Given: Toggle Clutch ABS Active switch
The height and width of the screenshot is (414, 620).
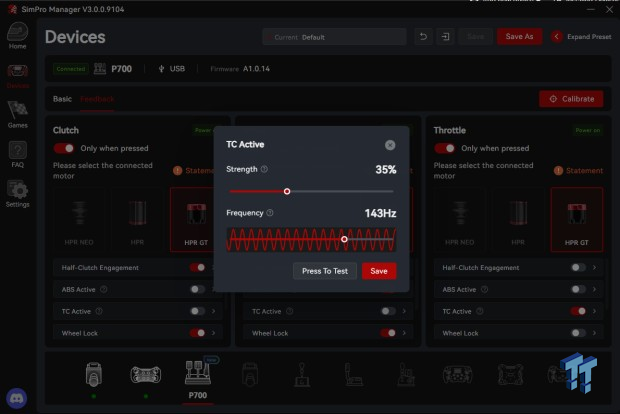Looking at the screenshot, I should [197, 289].
